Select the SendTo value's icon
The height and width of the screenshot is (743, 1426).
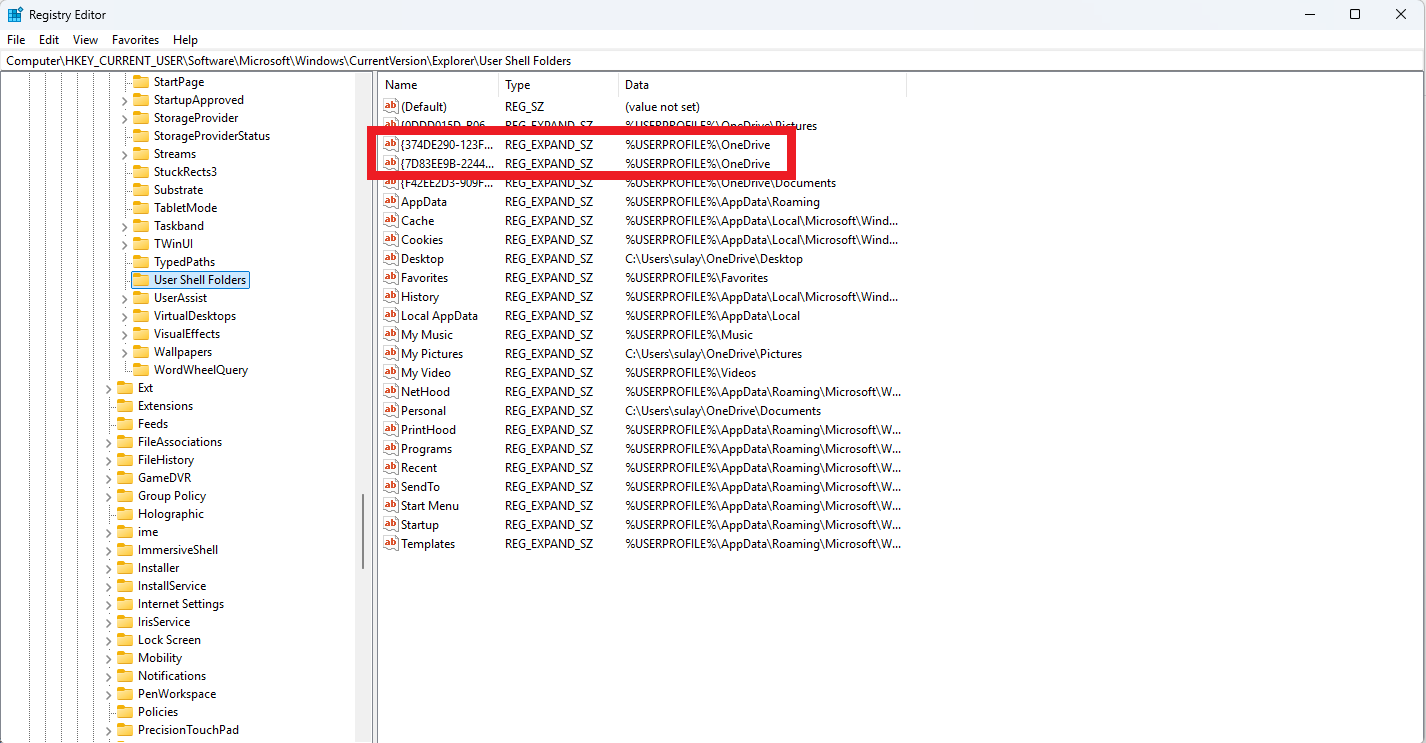click(392, 487)
